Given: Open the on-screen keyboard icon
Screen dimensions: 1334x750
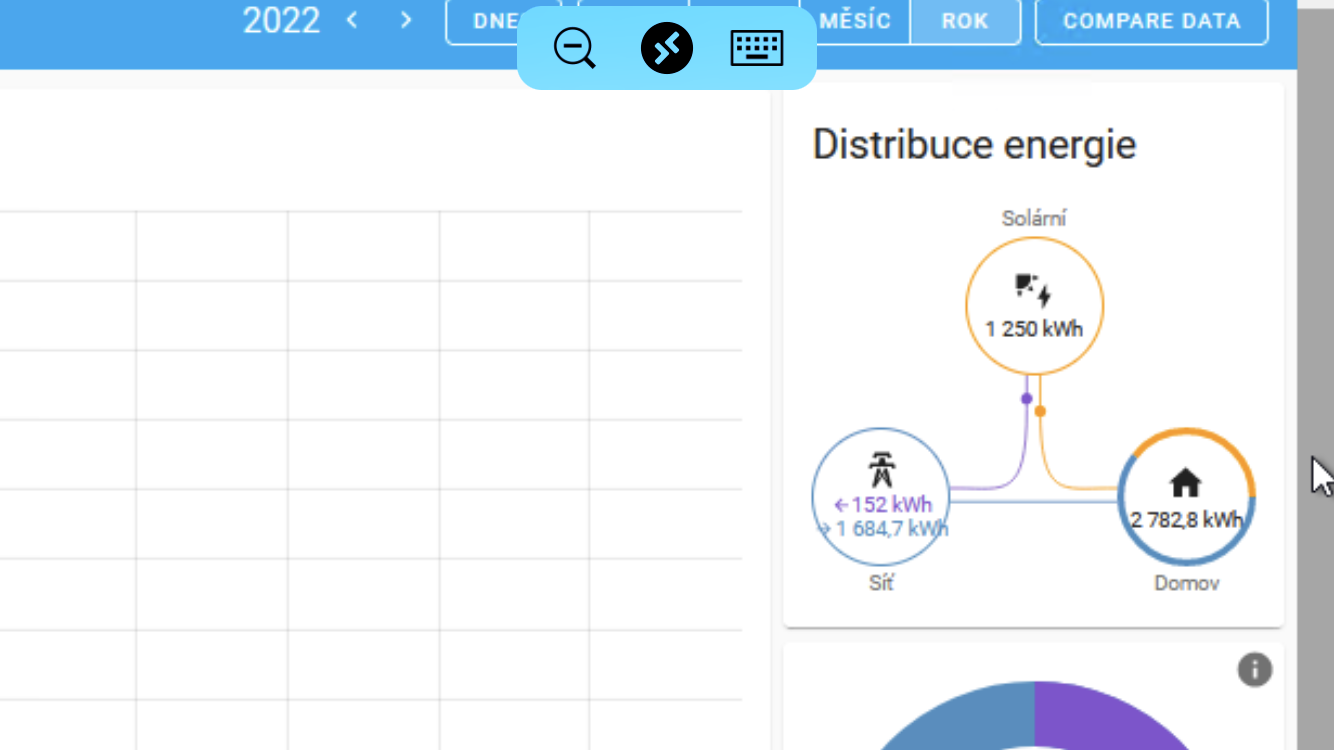Looking at the screenshot, I should tap(756, 48).
